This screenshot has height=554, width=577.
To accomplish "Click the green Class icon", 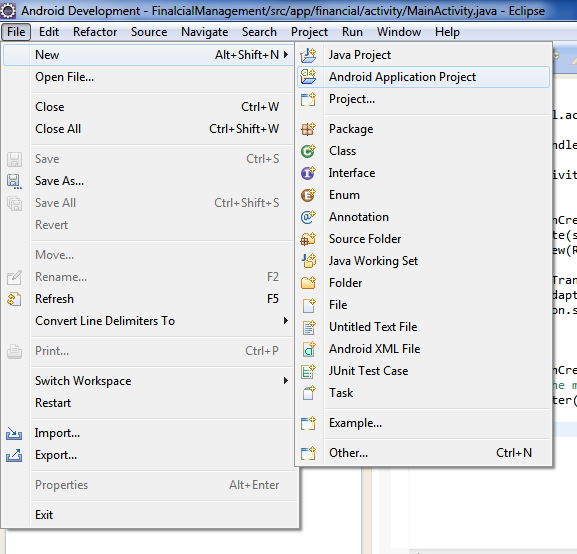I will point(308,151).
